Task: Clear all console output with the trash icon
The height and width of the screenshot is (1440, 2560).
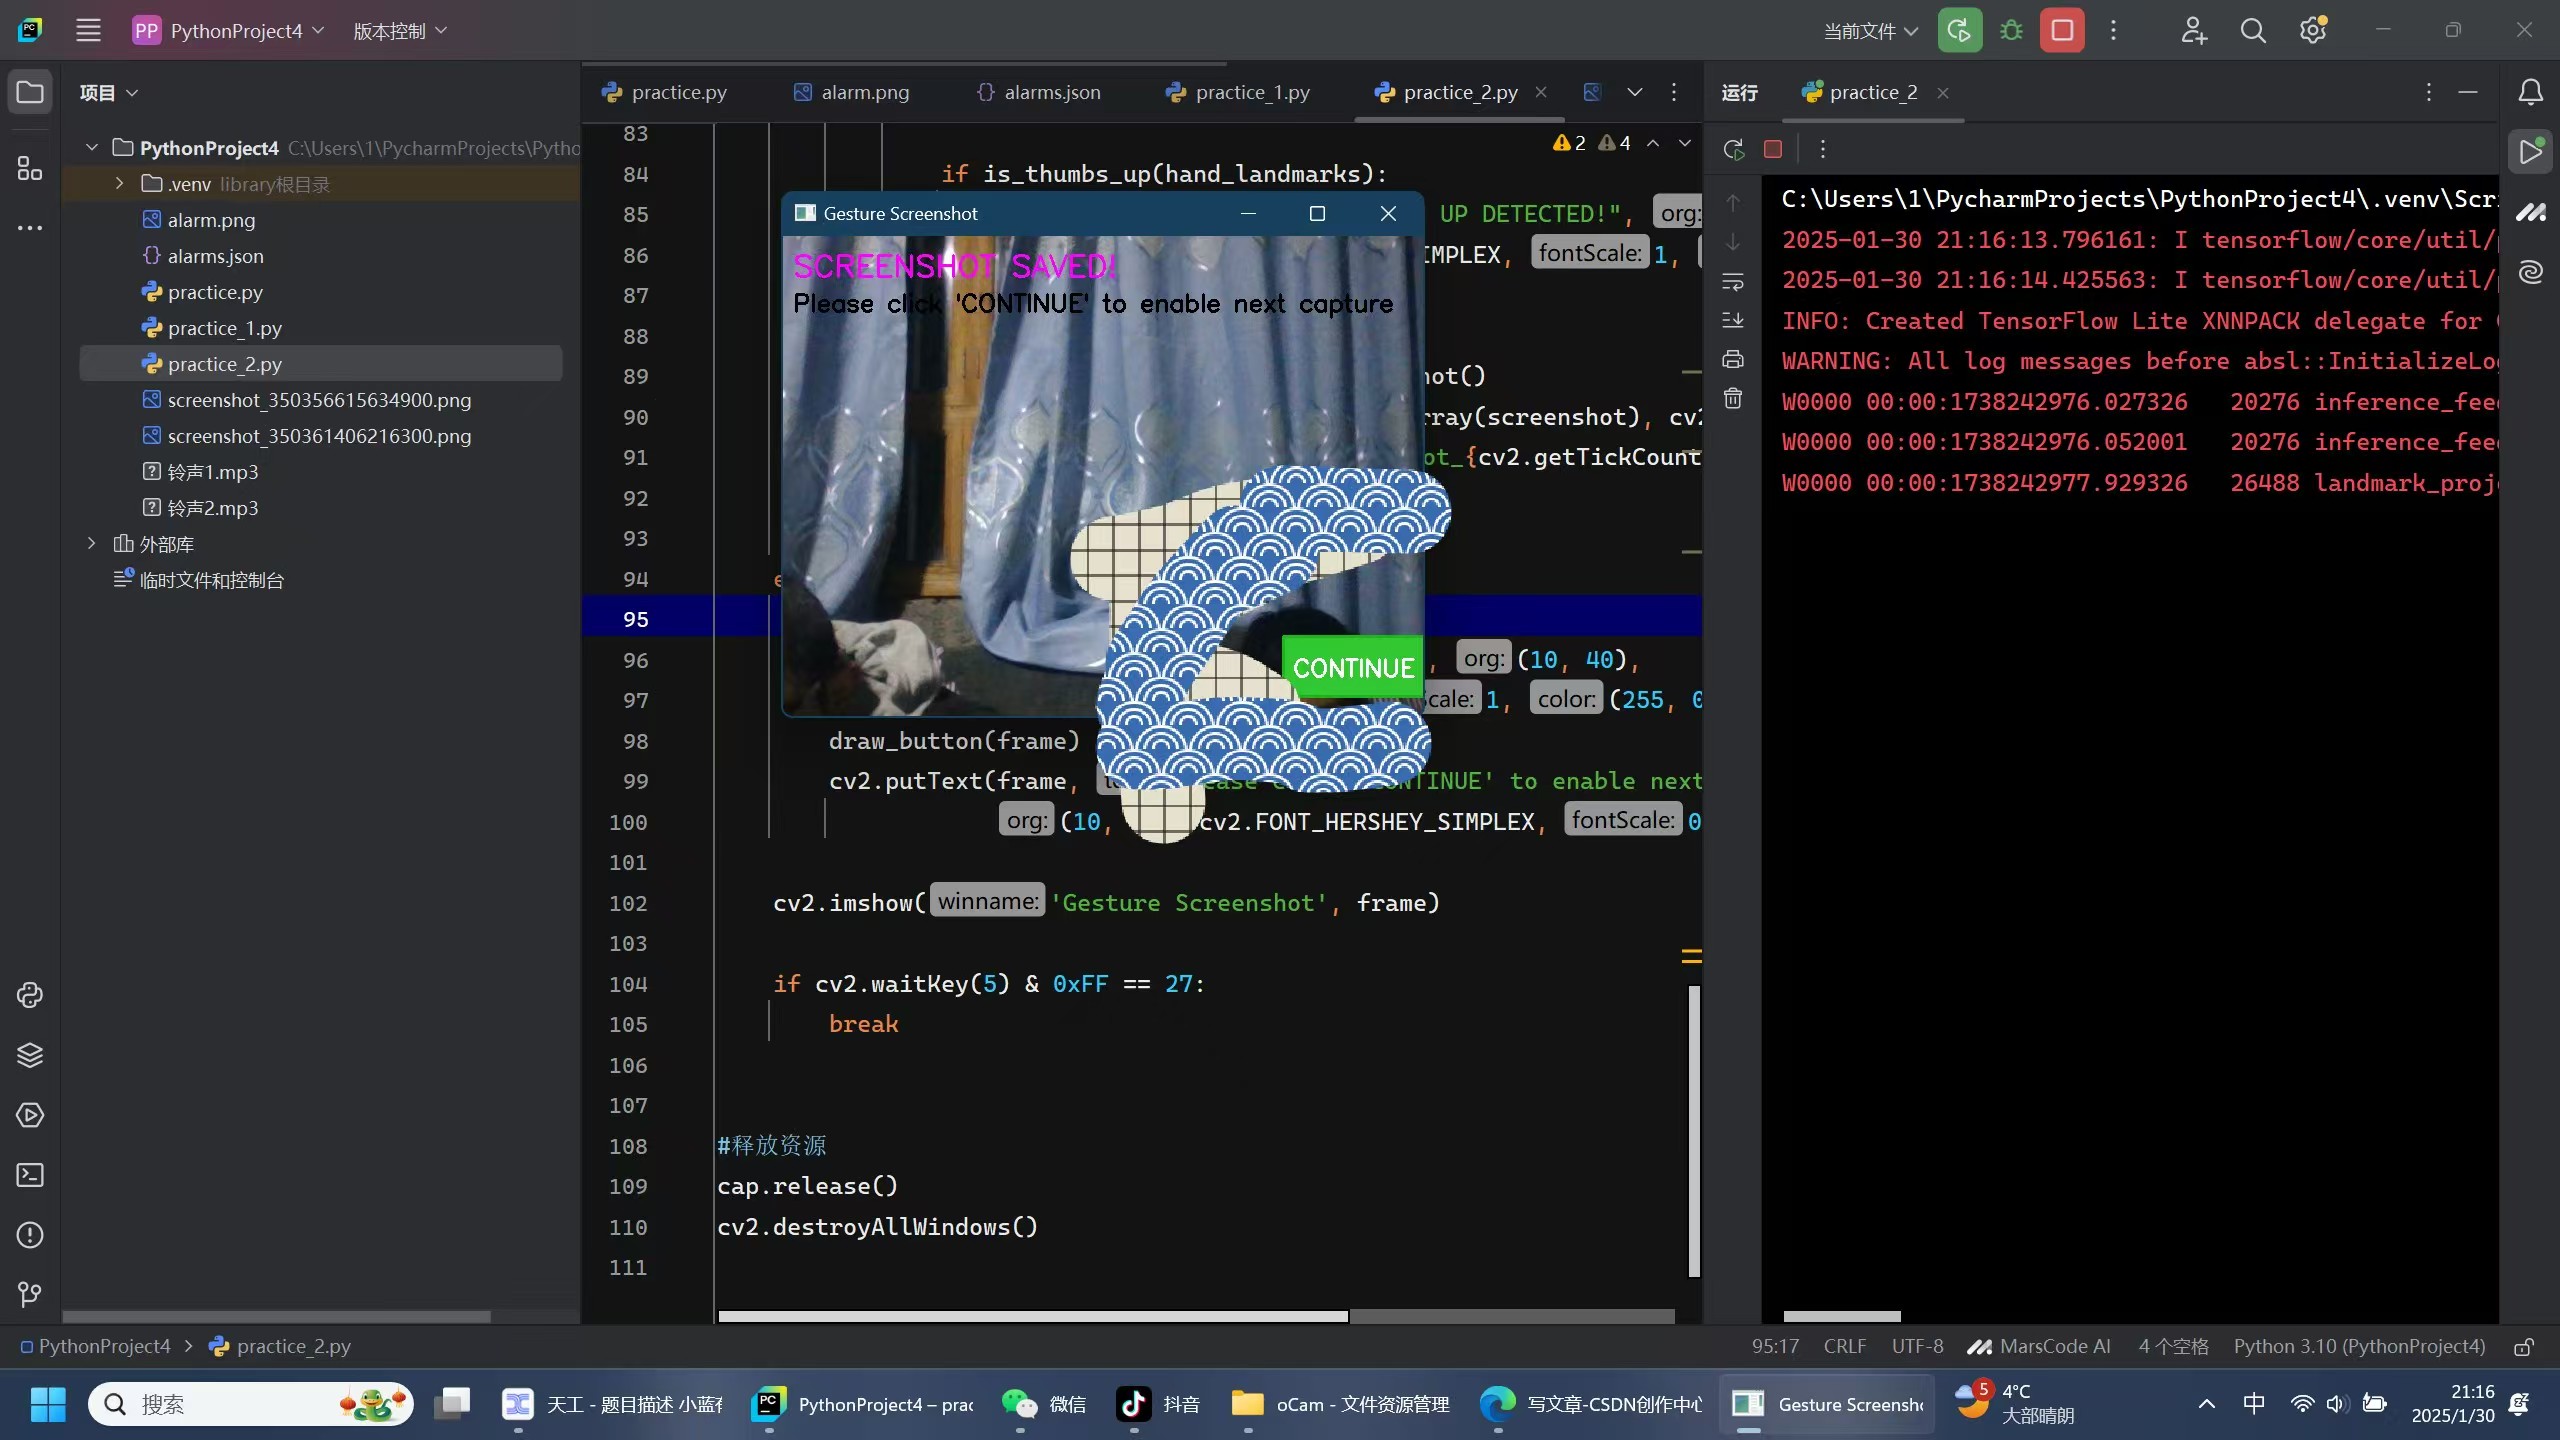Action: (x=1732, y=397)
